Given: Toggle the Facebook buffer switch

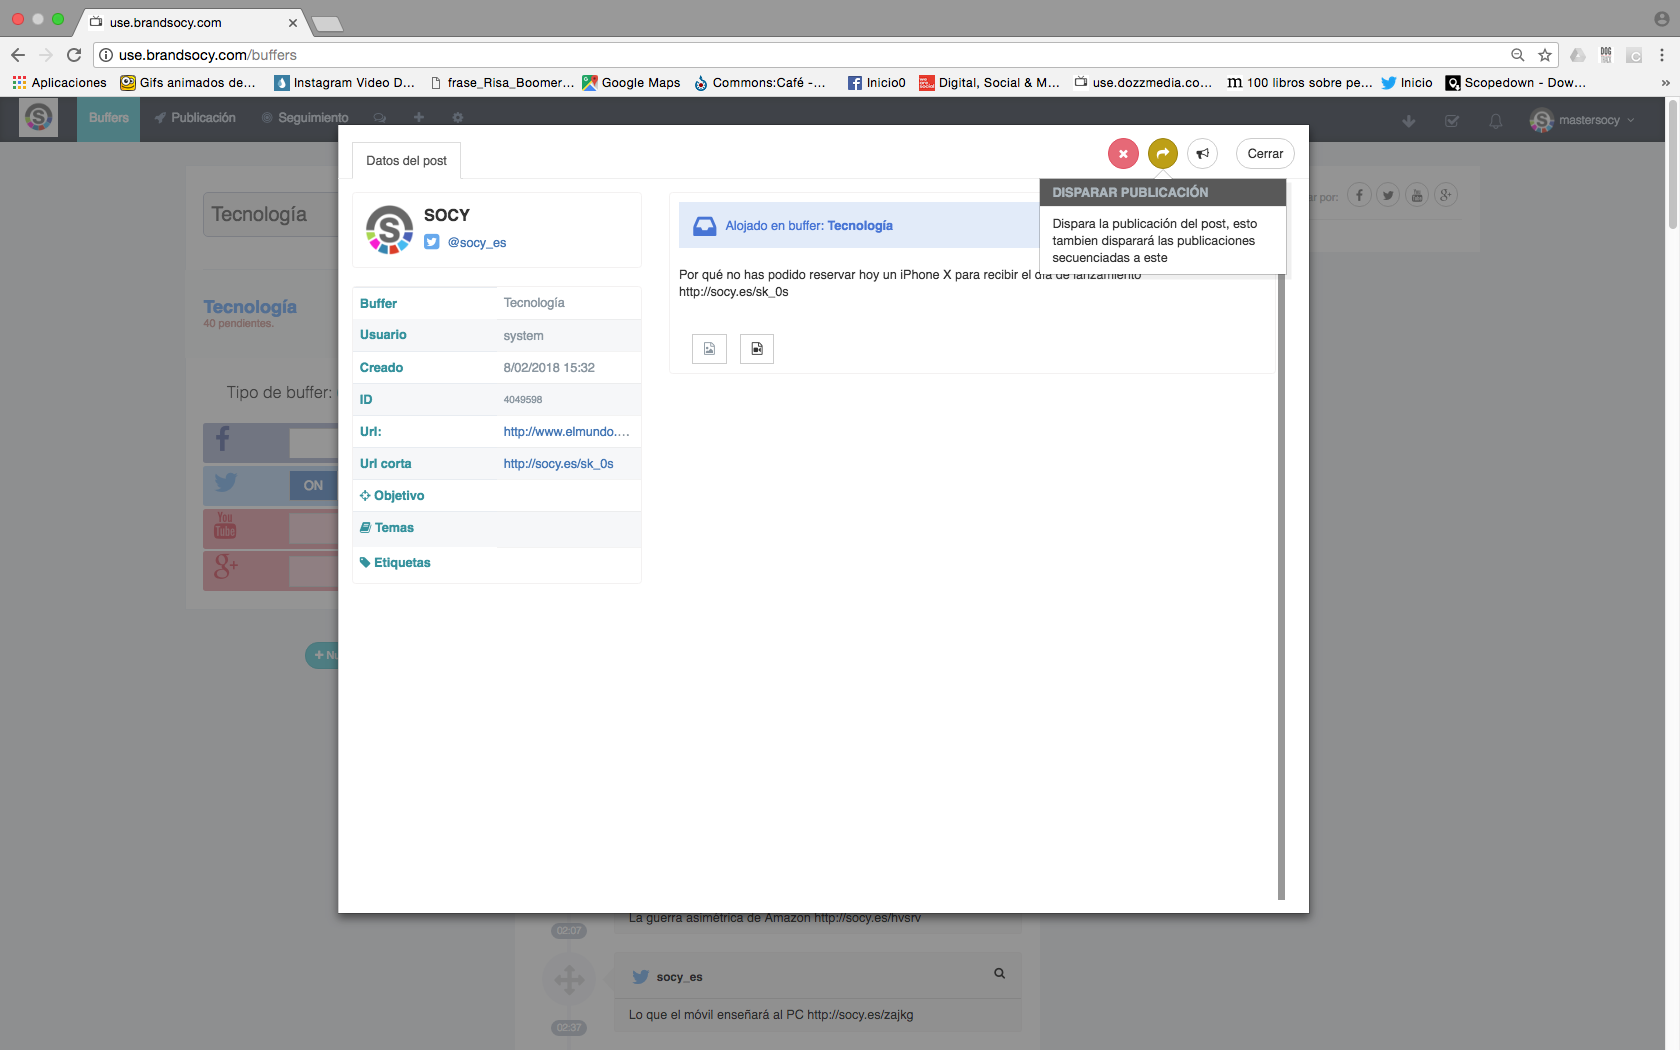Looking at the screenshot, I should click(x=313, y=443).
